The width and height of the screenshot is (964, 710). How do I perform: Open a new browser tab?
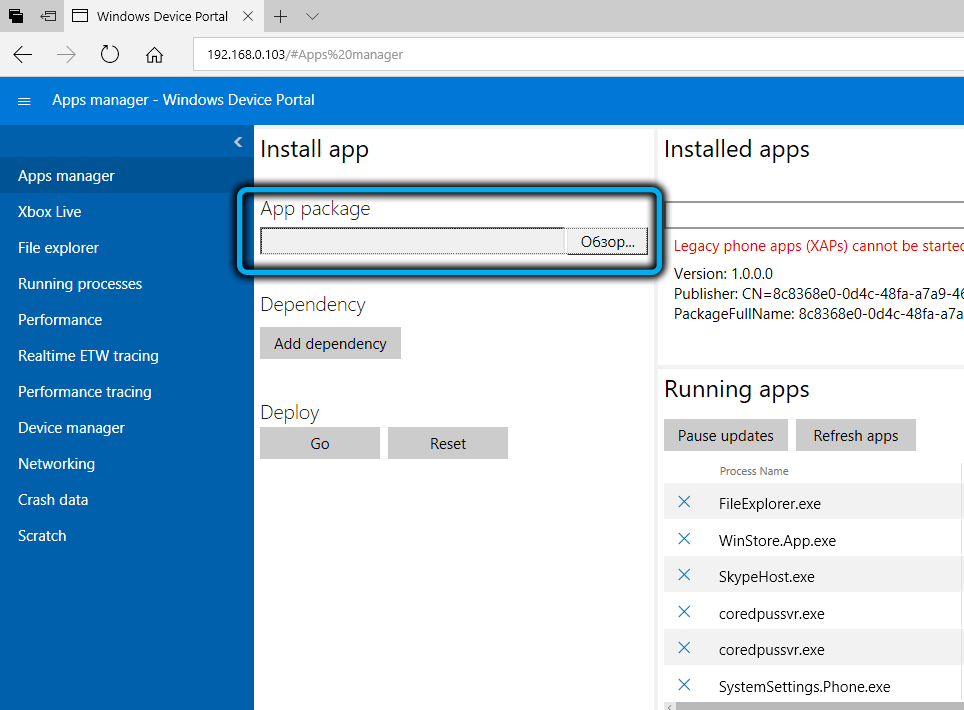pyautogui.click(x=281, y=17)
